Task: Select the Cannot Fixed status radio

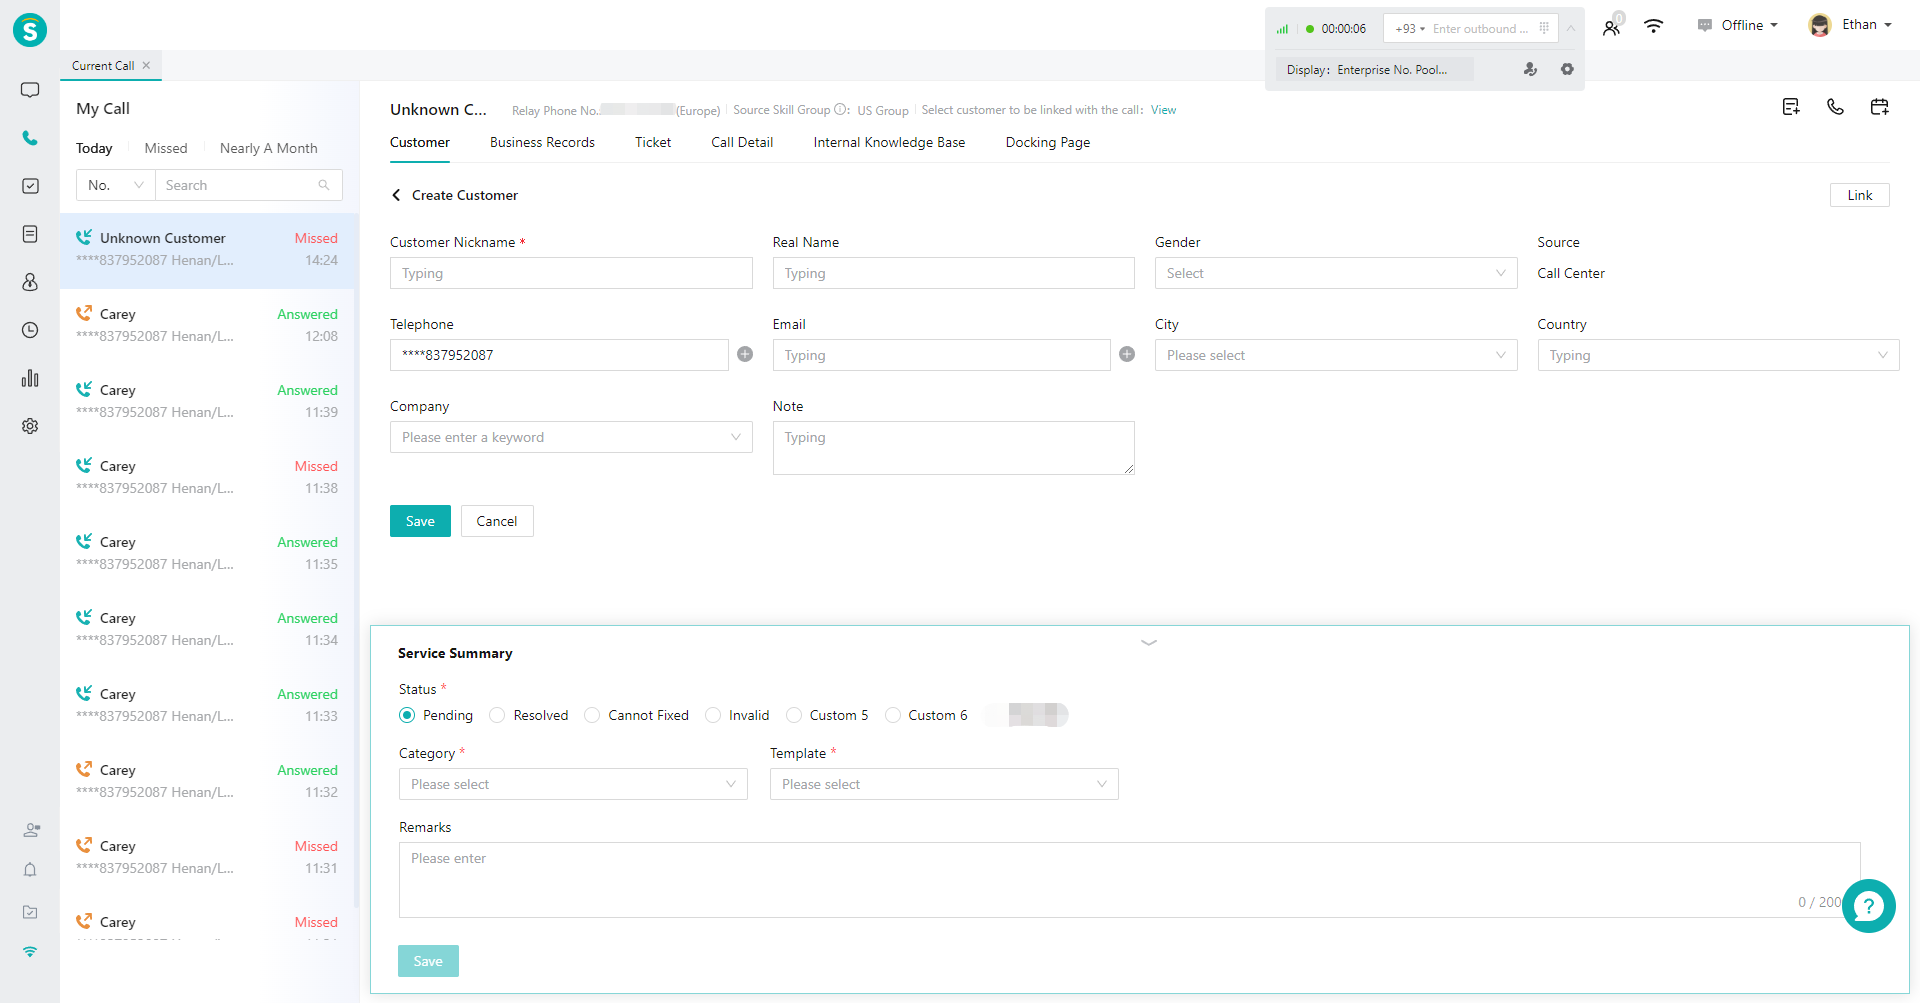Action: click(x=592, y=715)
